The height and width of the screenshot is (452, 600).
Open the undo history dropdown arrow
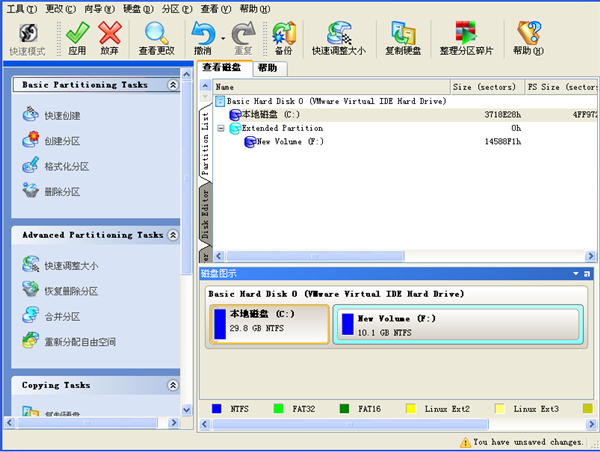click(x=223, y=38)
